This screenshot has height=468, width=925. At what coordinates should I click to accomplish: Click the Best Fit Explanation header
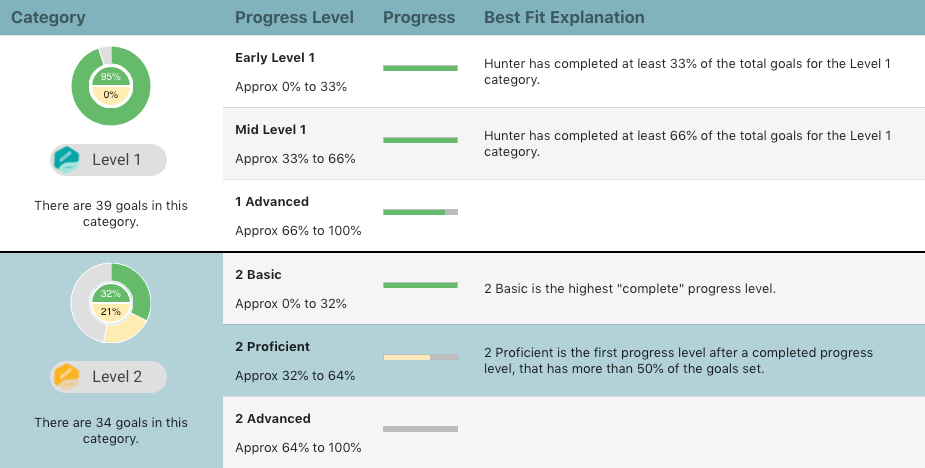(564, 18)
